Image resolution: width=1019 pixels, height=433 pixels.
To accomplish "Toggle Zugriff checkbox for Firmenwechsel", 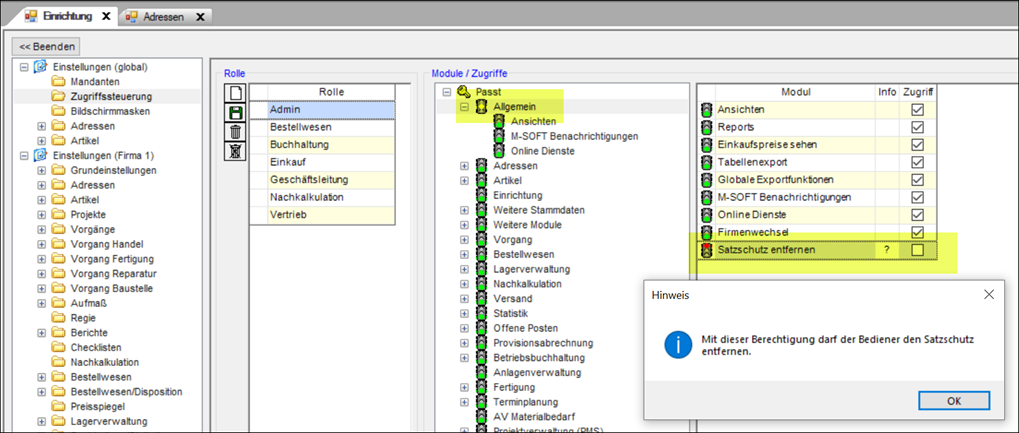I will 918,232.
